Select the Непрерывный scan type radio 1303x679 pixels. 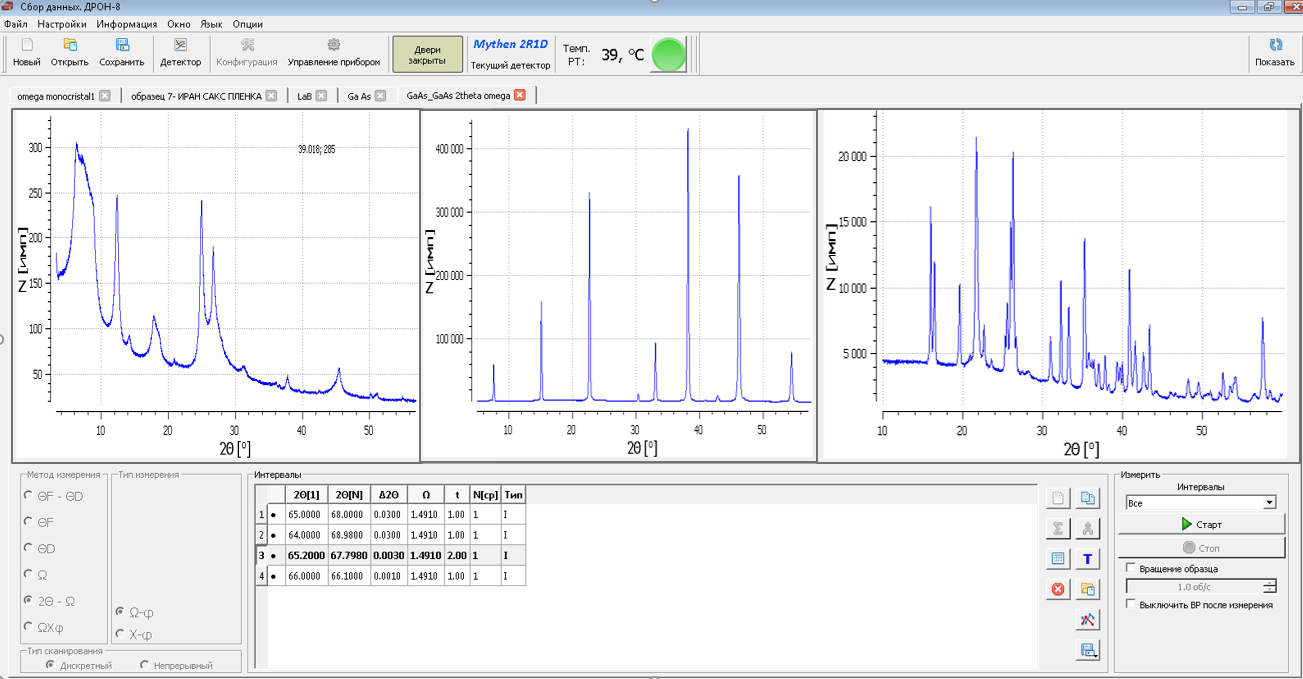point(145,665)
